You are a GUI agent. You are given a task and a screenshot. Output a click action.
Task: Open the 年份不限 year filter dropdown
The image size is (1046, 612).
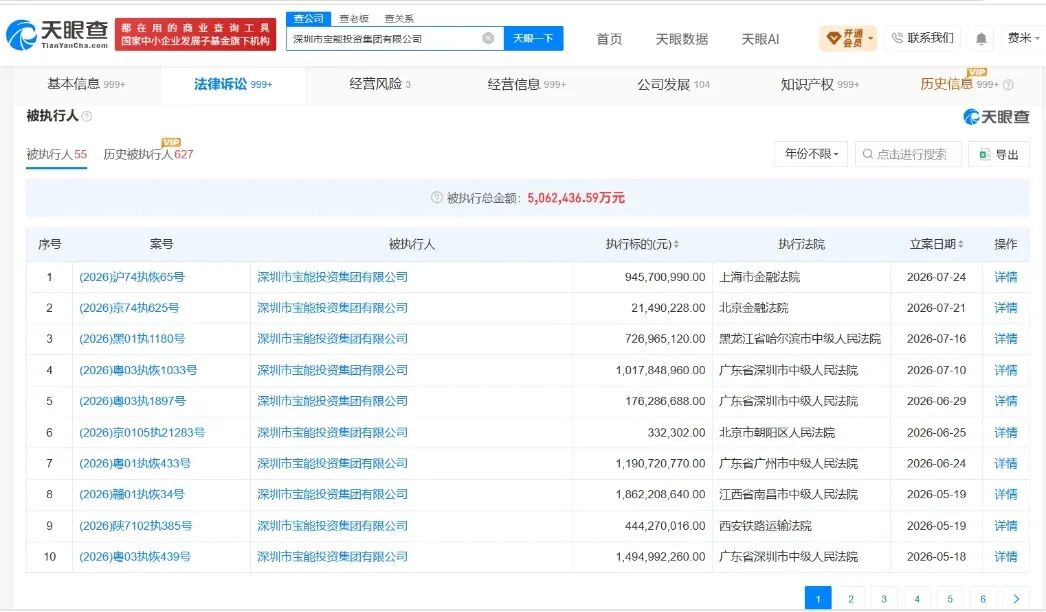[811, 154]
